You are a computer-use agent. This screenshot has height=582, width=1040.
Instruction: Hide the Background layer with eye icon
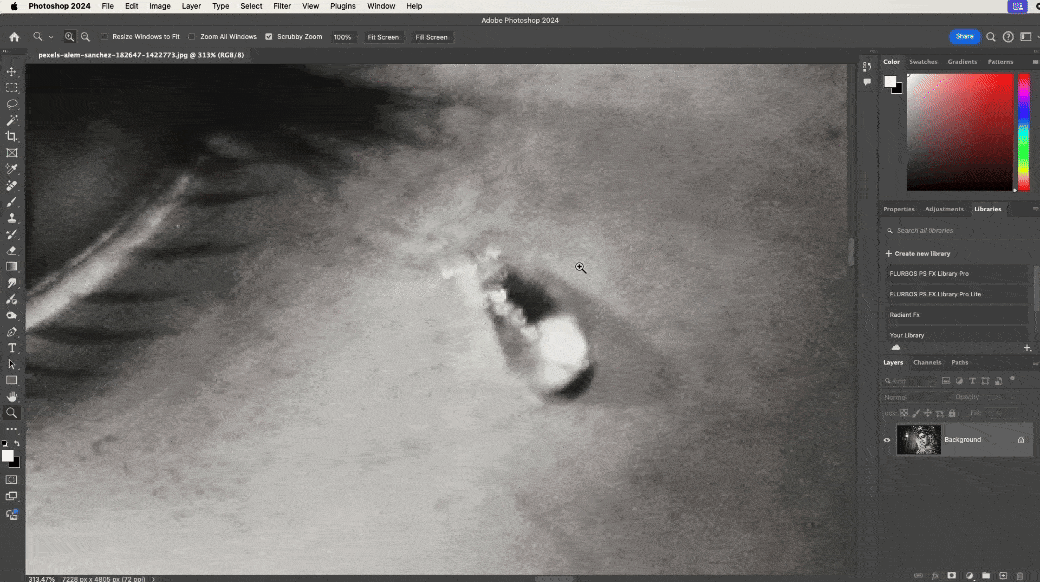[x=886, y=440]
